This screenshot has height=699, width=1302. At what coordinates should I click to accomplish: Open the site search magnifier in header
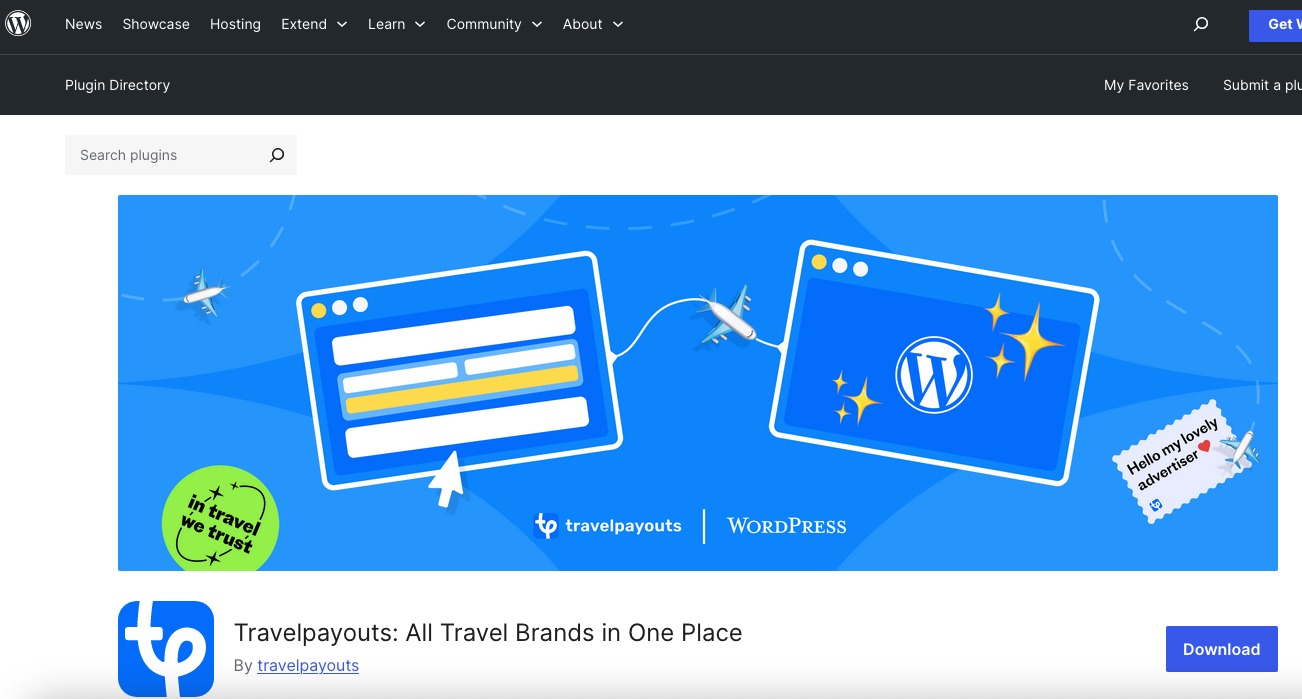[x=1201, y=24]
